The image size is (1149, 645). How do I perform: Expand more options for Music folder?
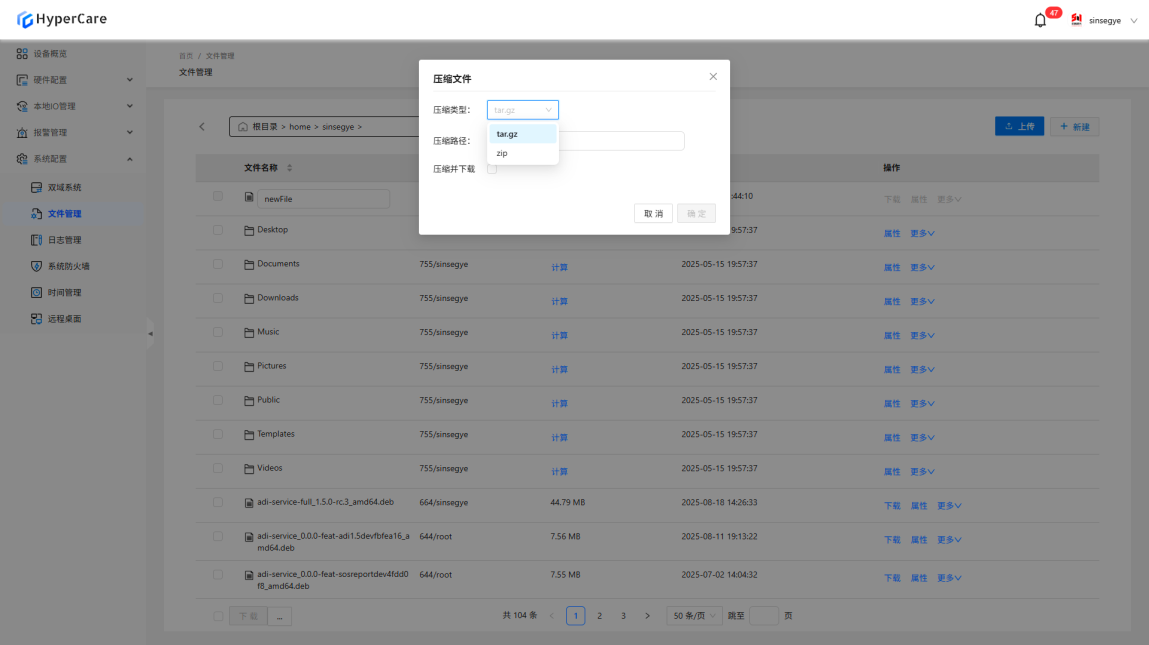tap(922, 336)
